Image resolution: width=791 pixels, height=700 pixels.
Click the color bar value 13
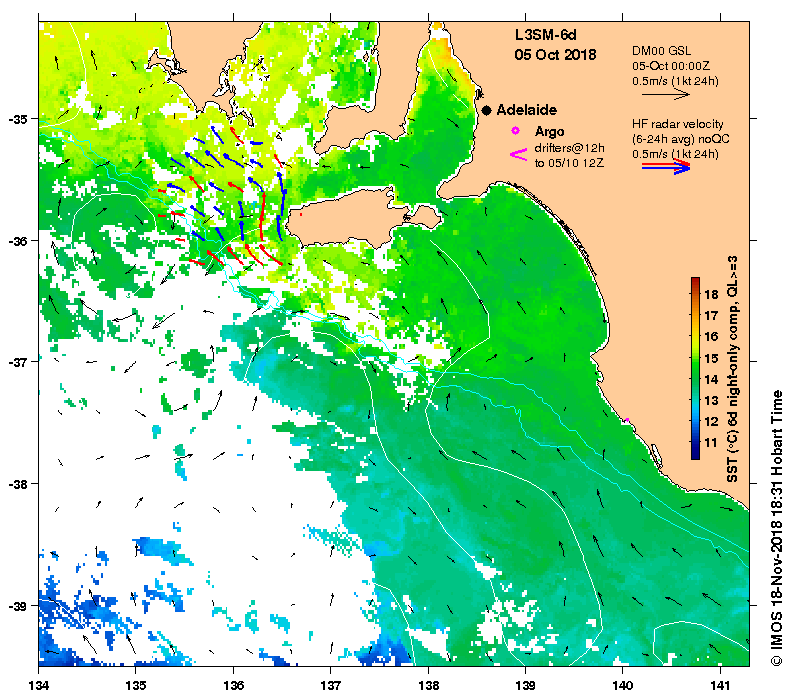click(x=711, y=400)
